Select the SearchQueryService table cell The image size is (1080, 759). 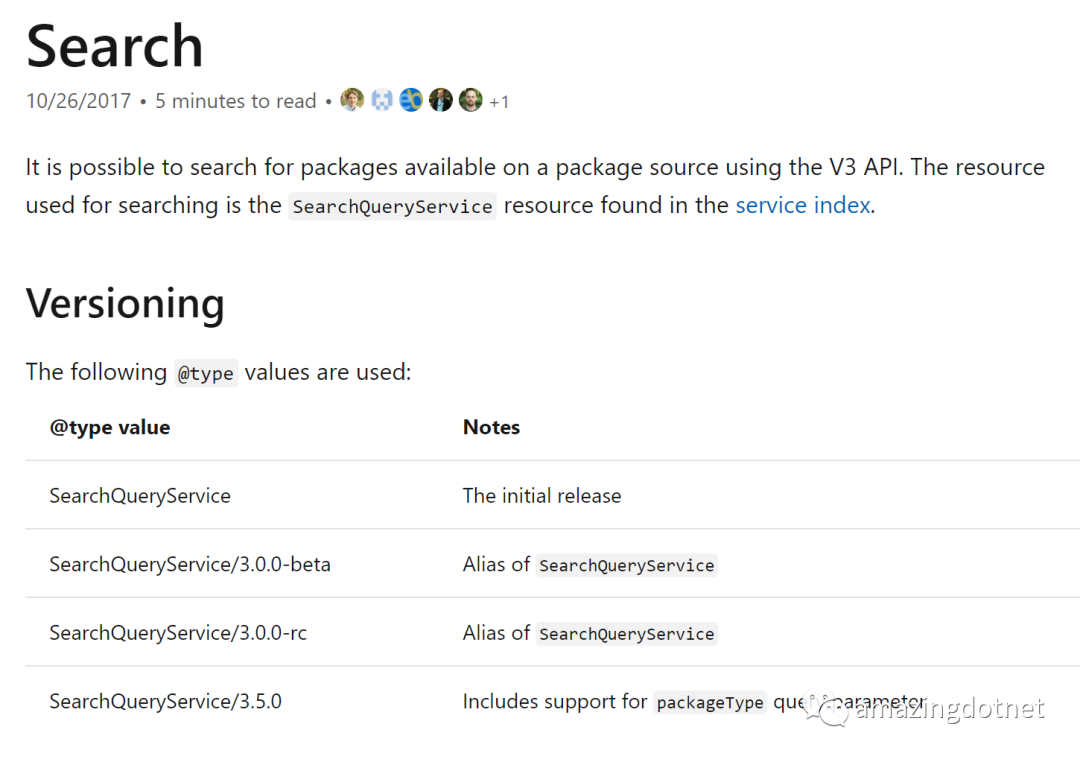(x=140, y=496)
